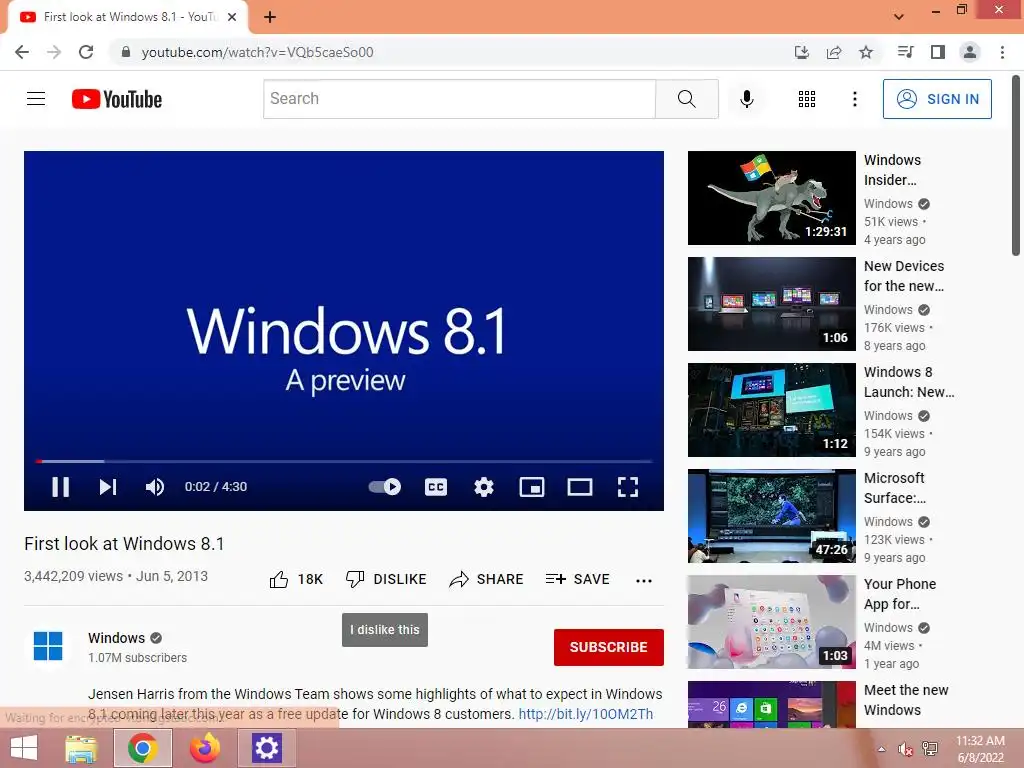Open the bit.ly link in description
The width and height of the screenshot is (1024, 768).
point(586,714)
